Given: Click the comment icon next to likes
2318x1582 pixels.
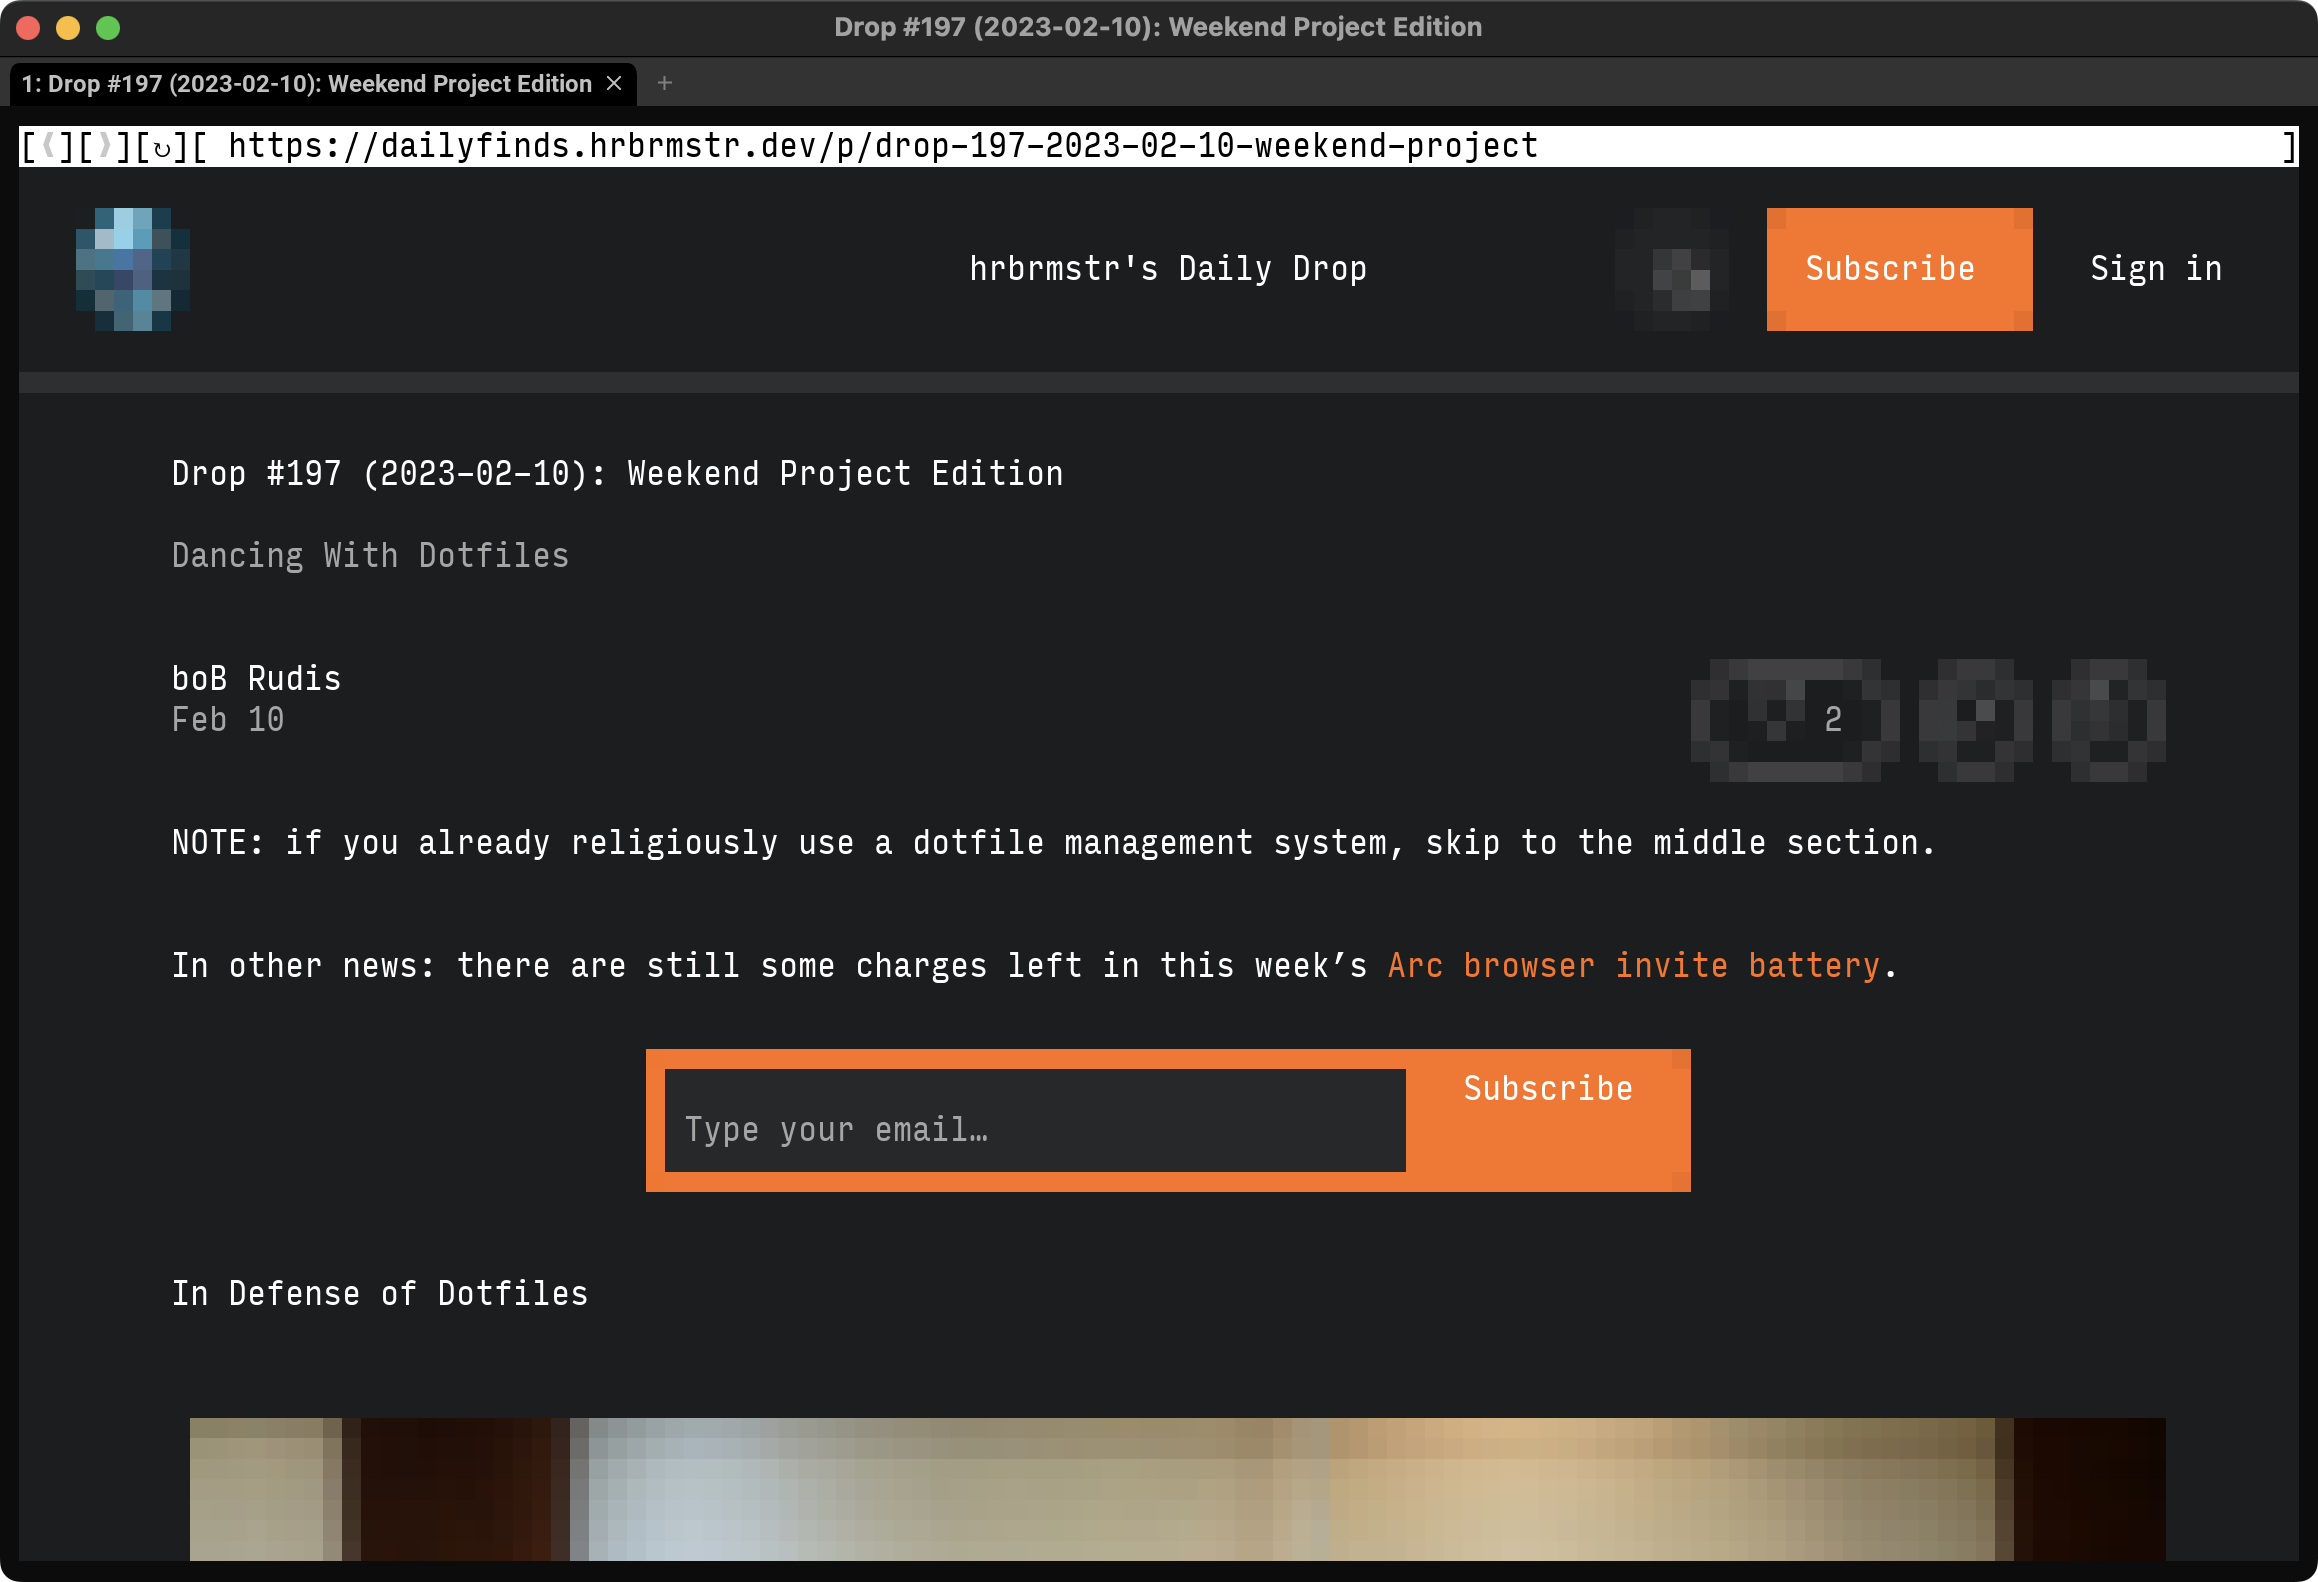Looking at the screenshot, I should coord(1975,719).
